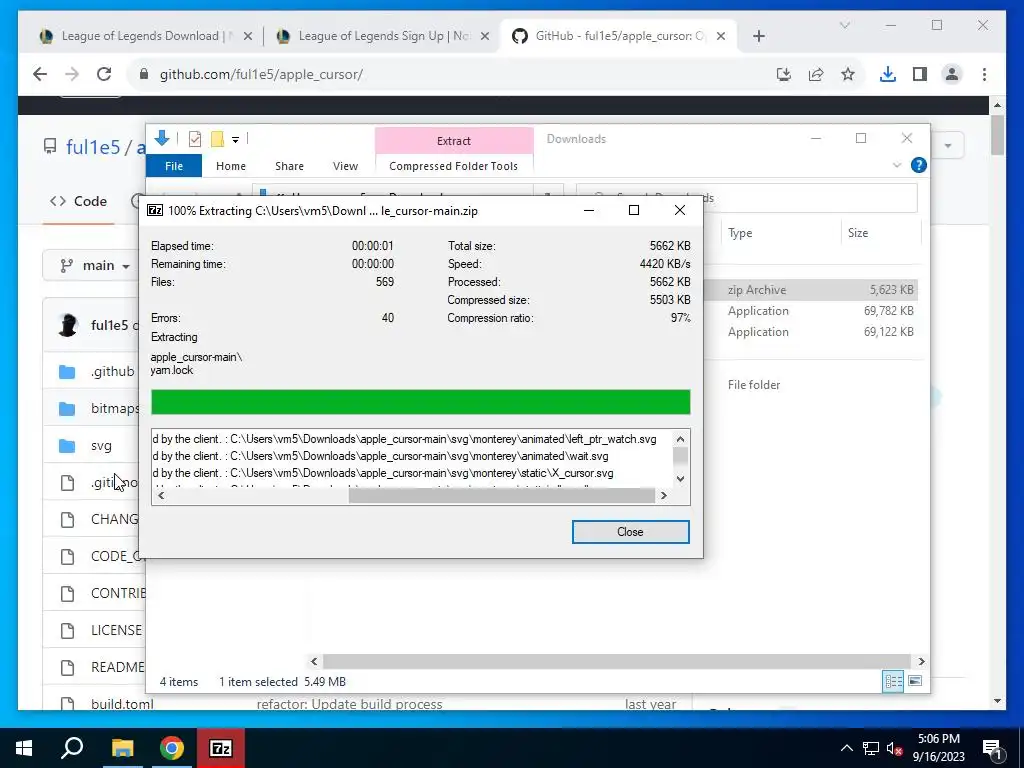Open the quick access toolbar dropdown arrow
The image size is (1024, 768).
pyautogui.click(x=235, y=139)
